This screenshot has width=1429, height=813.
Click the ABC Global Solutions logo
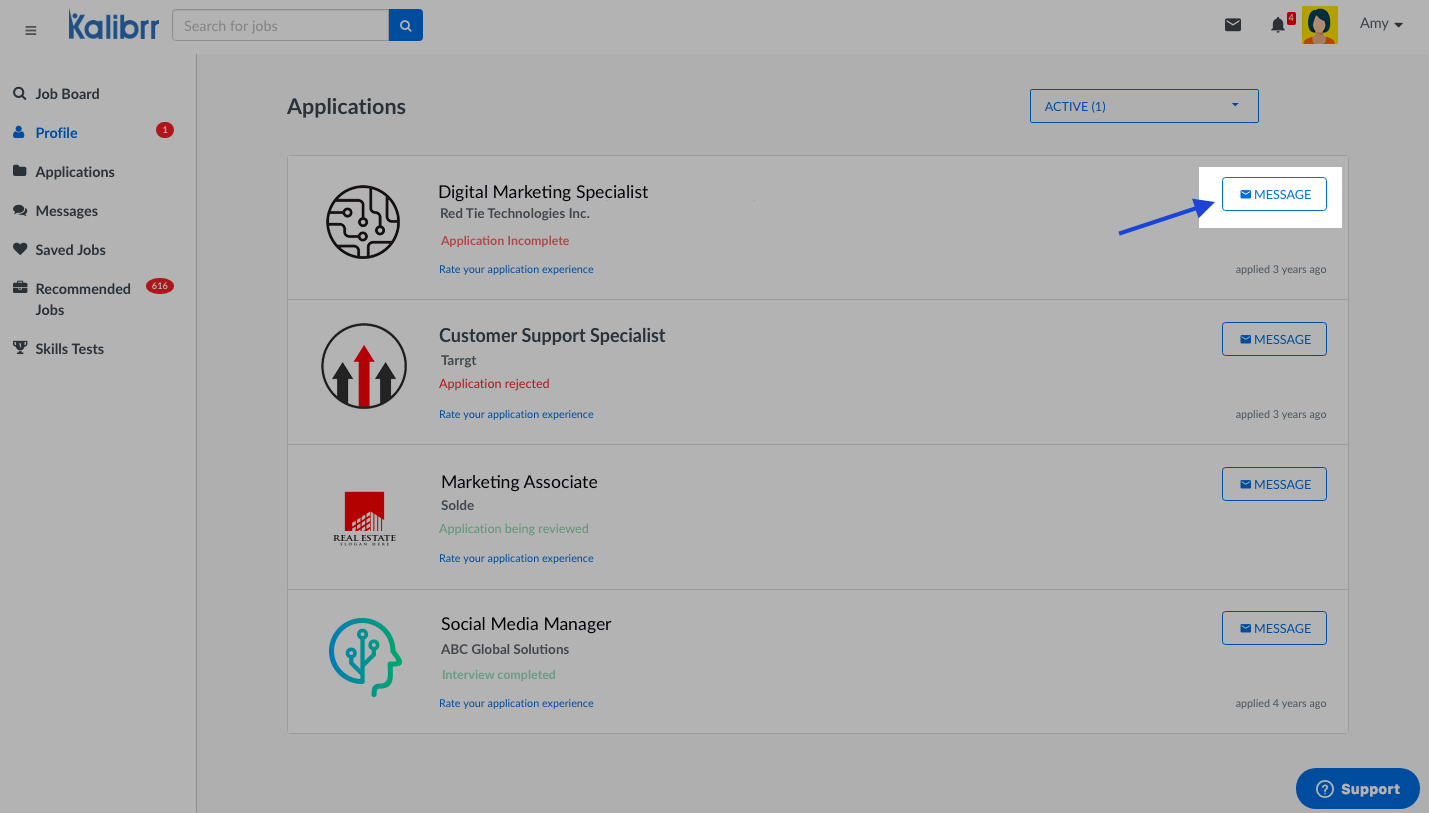pos(365,657)
